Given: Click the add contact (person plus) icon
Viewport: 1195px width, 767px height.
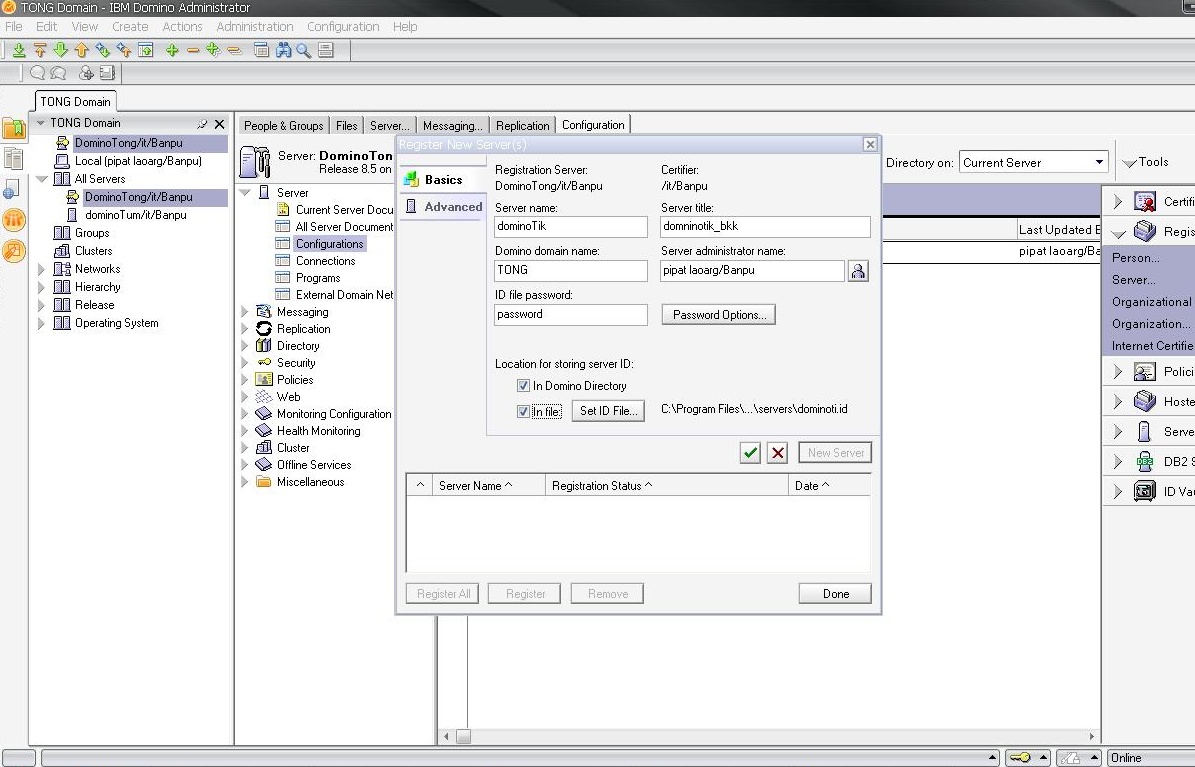Looking at the screenshot, I should (86, 73).
